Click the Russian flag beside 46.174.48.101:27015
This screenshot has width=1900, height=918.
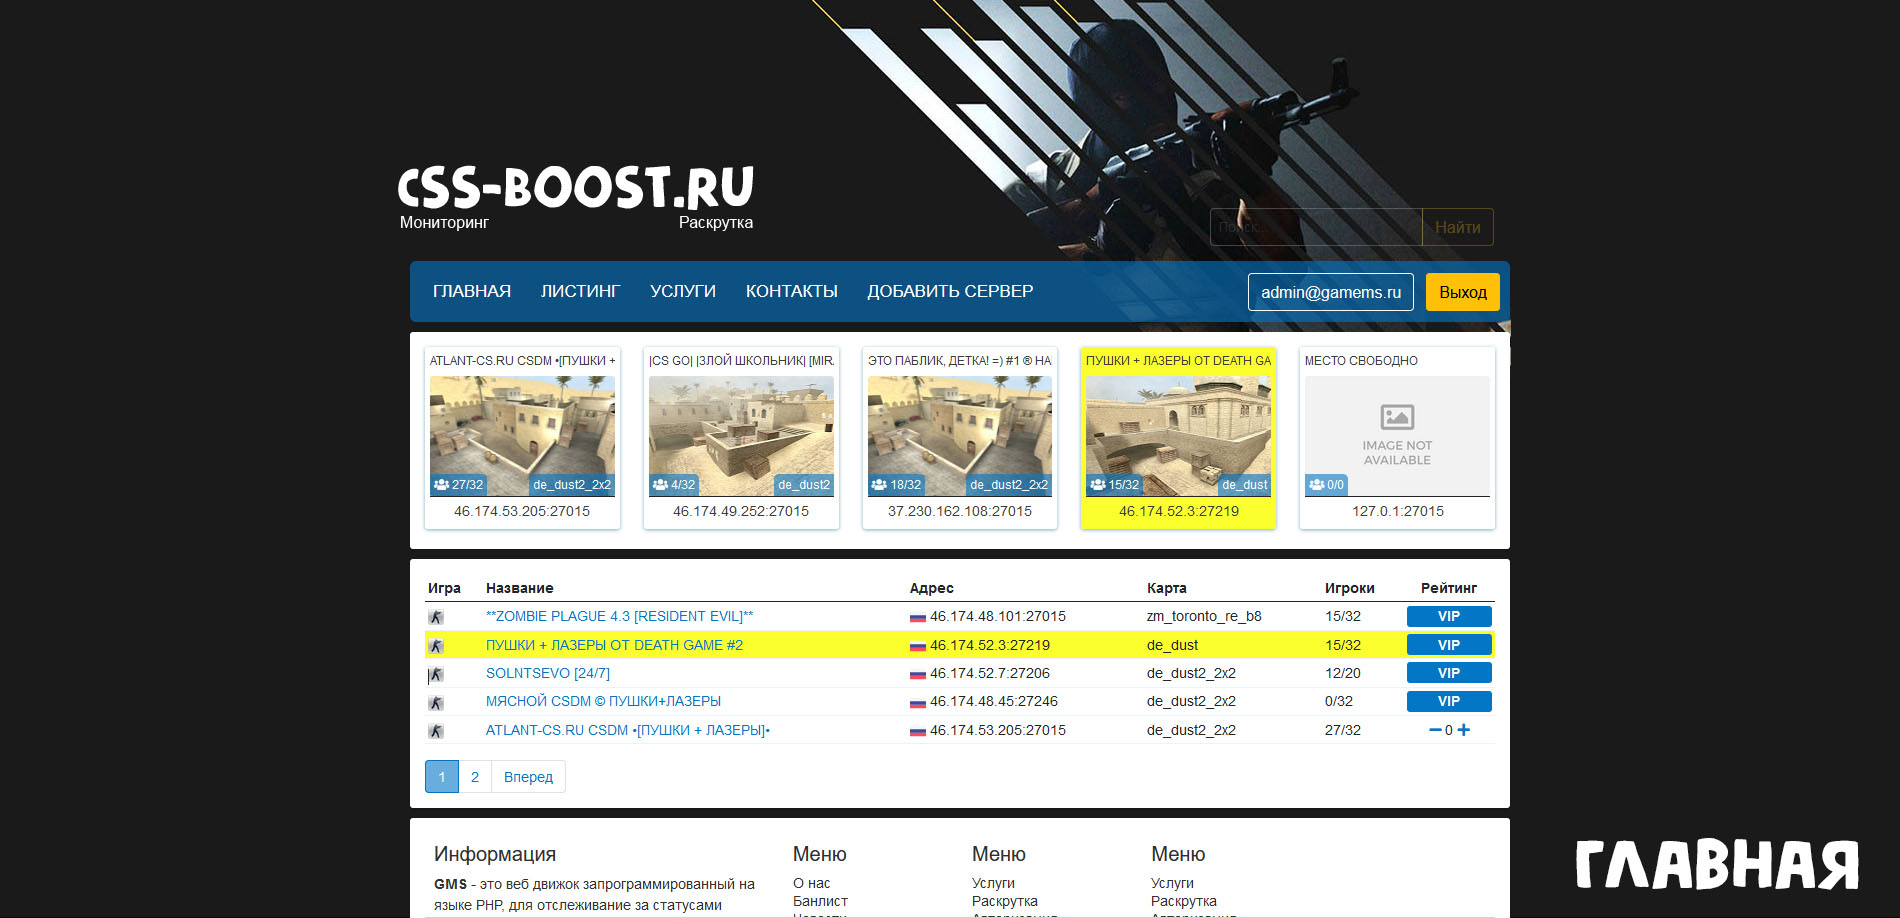pos(917,617)
